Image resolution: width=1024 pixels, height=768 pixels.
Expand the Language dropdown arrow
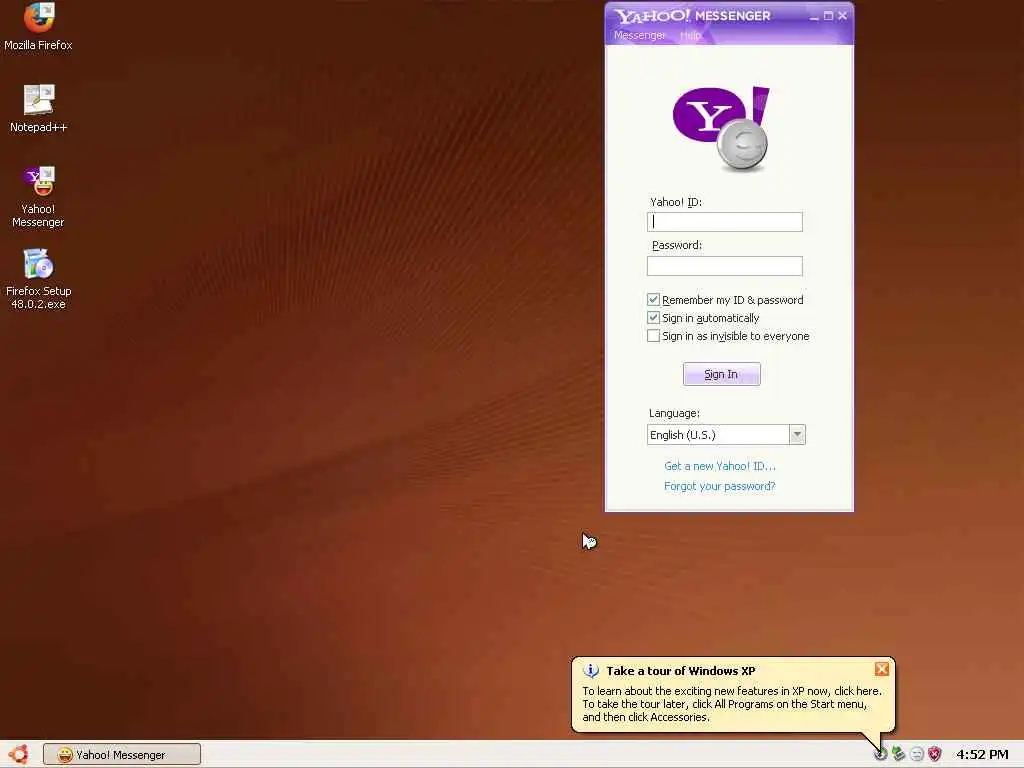[x=797, y=435]
